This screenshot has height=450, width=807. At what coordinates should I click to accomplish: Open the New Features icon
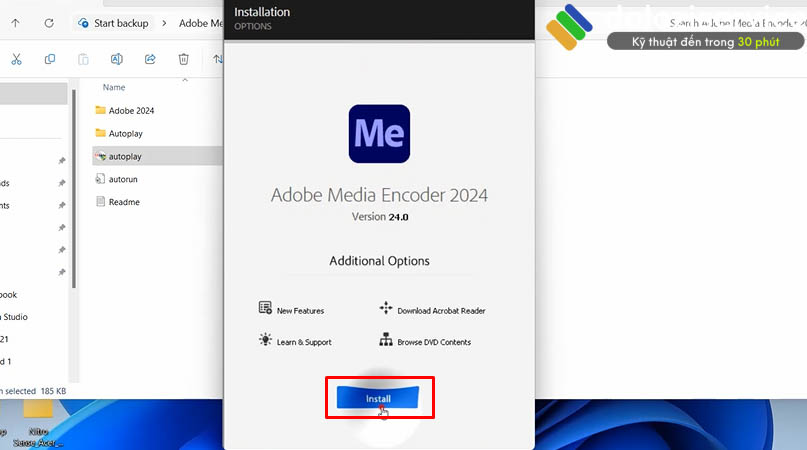tap(265, 308)
